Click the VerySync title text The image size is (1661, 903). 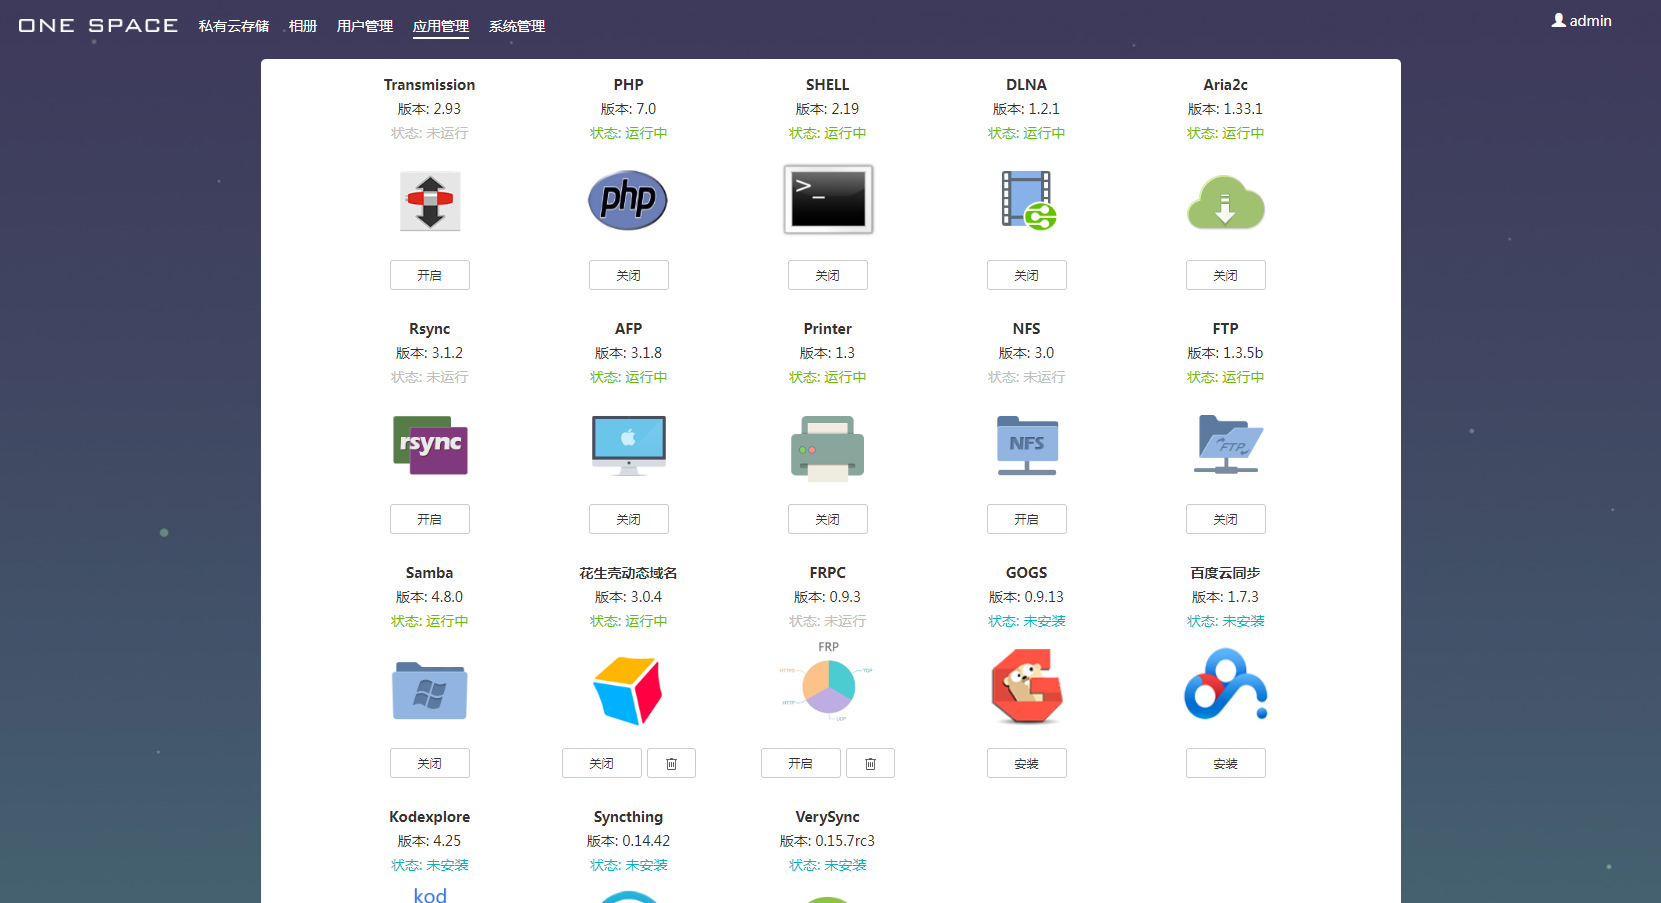[828, 817]
